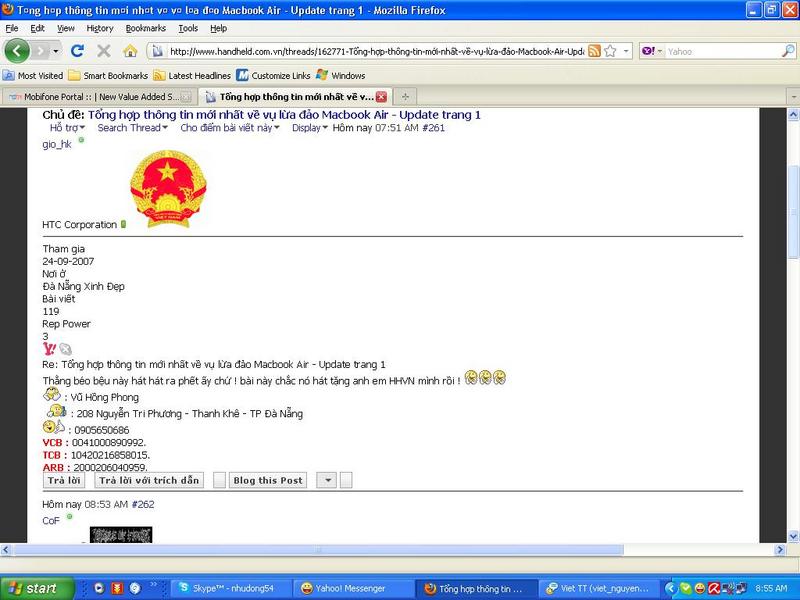Open post #262 permalink
Screen dimensions: 800x600
[x=143, y=505]
